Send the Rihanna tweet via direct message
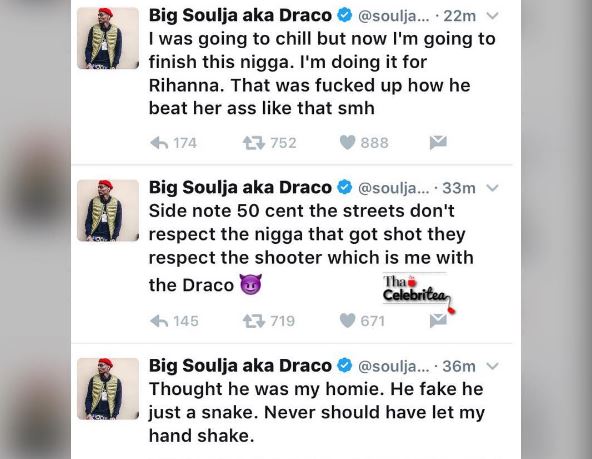 (438, 143)
